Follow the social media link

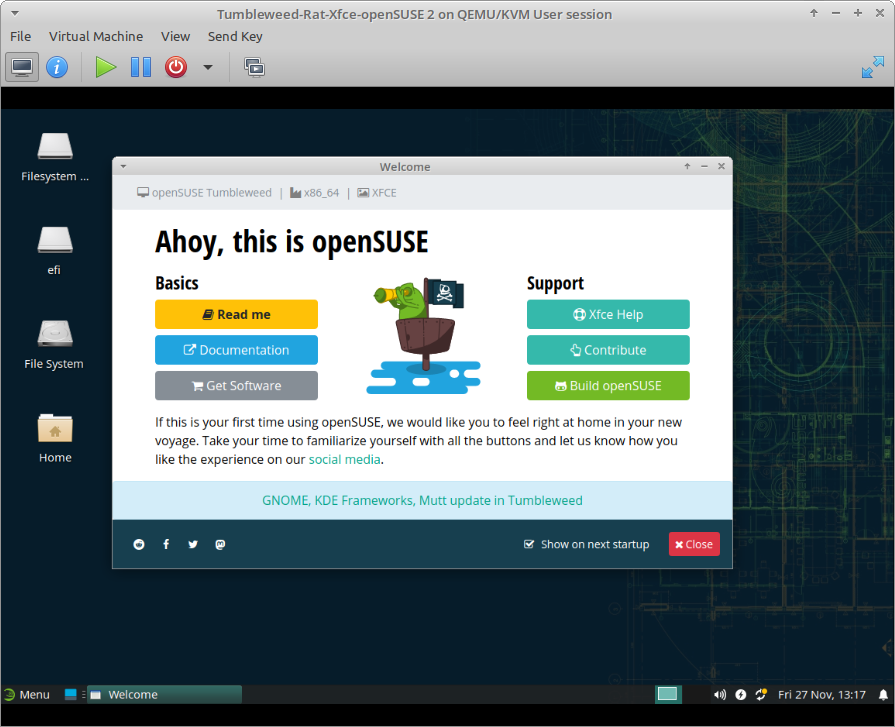click(344, 460)
